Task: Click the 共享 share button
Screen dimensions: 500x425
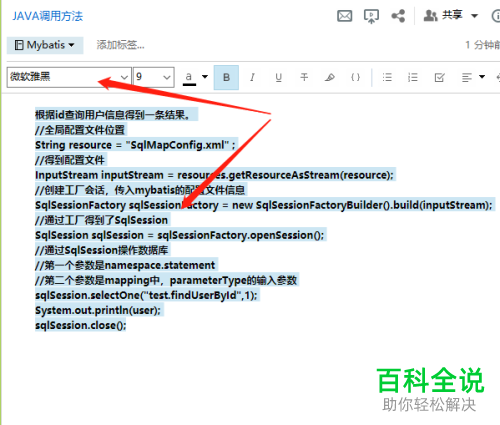Action: coord(443,16)
